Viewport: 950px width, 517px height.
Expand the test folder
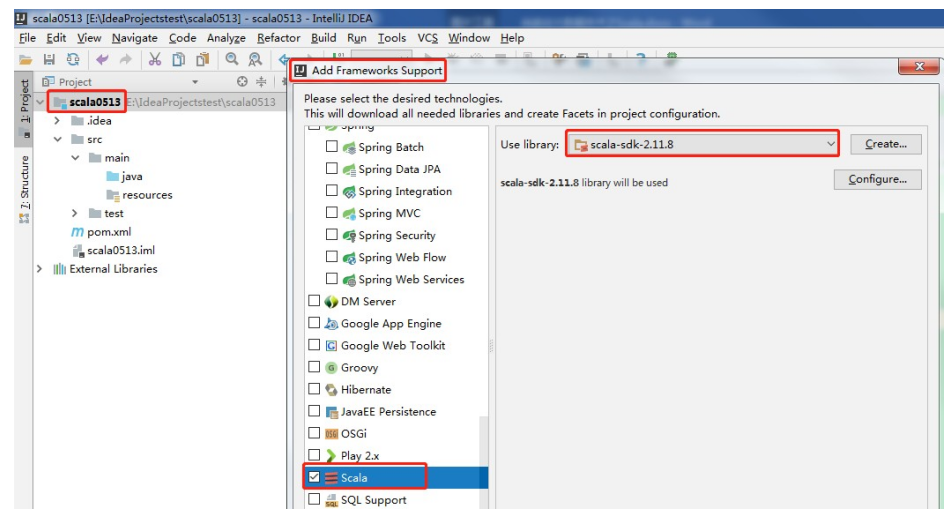[75, 213]
